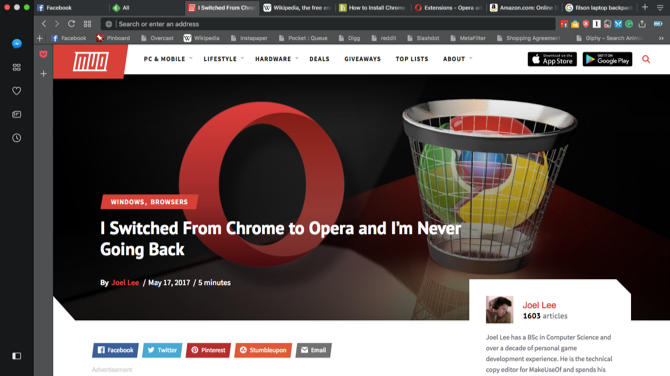Click the Pocket save icon
670x376 pixels.
tap(43, 54)
